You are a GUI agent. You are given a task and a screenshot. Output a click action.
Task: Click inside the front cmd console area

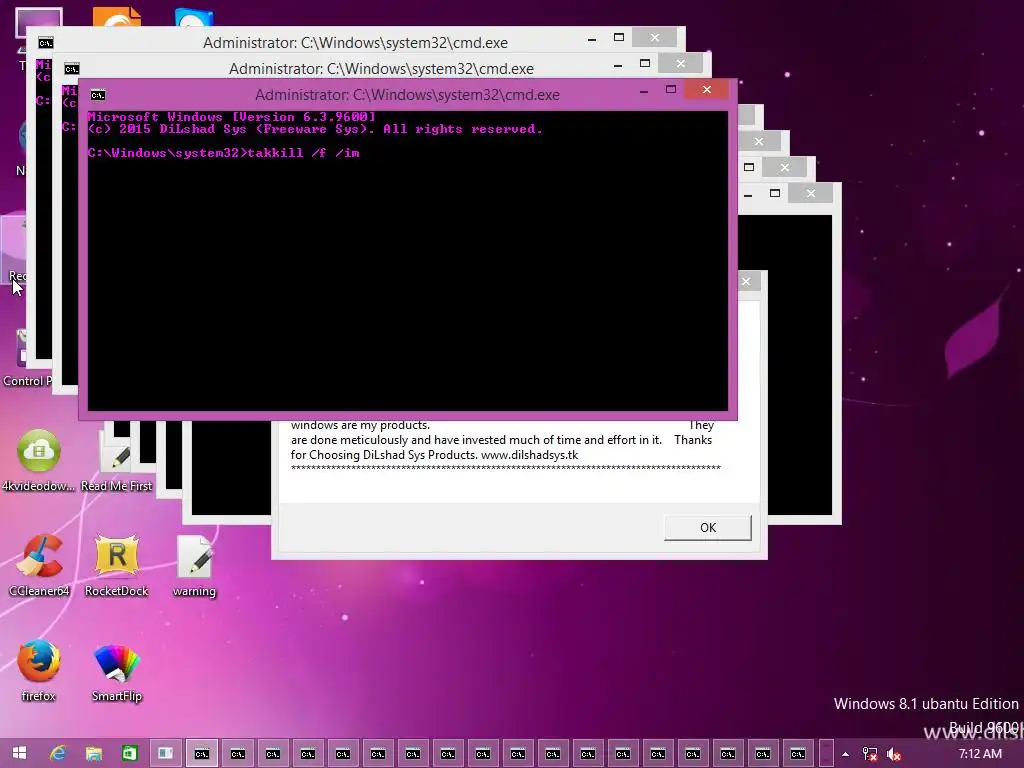click(408, 261)
